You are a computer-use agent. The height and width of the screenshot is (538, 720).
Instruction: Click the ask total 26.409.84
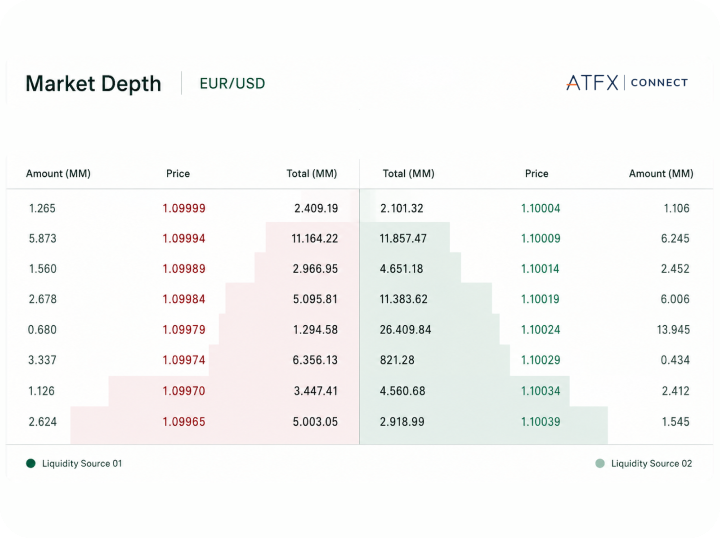click(405, 330)
